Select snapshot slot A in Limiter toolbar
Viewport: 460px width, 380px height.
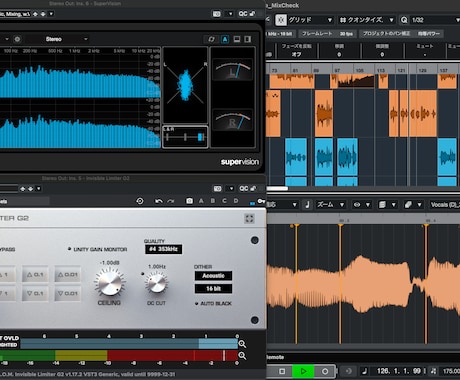coord(201,201)
